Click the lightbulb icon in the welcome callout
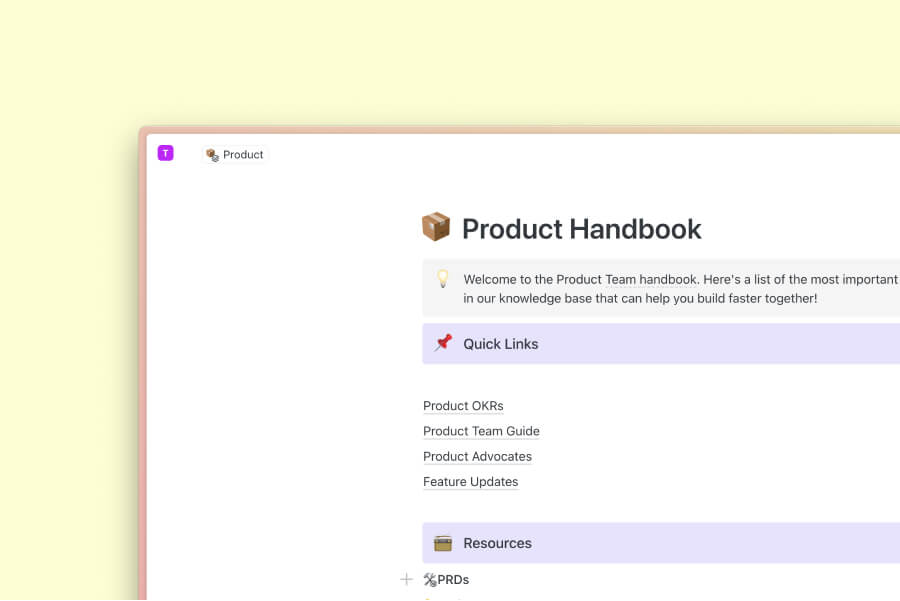The width and height of the screenshot is (900, 601). click(443, 279)
